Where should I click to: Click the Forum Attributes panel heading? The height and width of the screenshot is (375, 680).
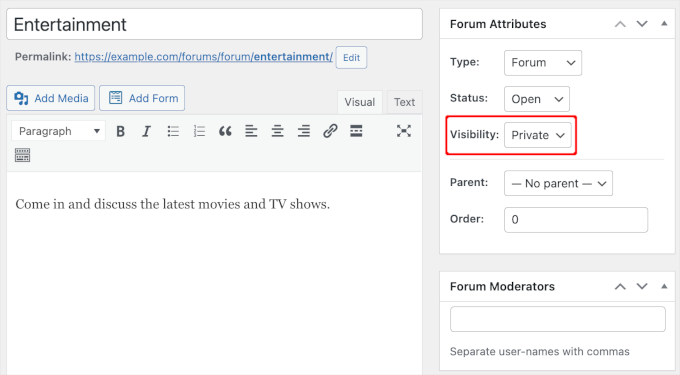(498, 24)
